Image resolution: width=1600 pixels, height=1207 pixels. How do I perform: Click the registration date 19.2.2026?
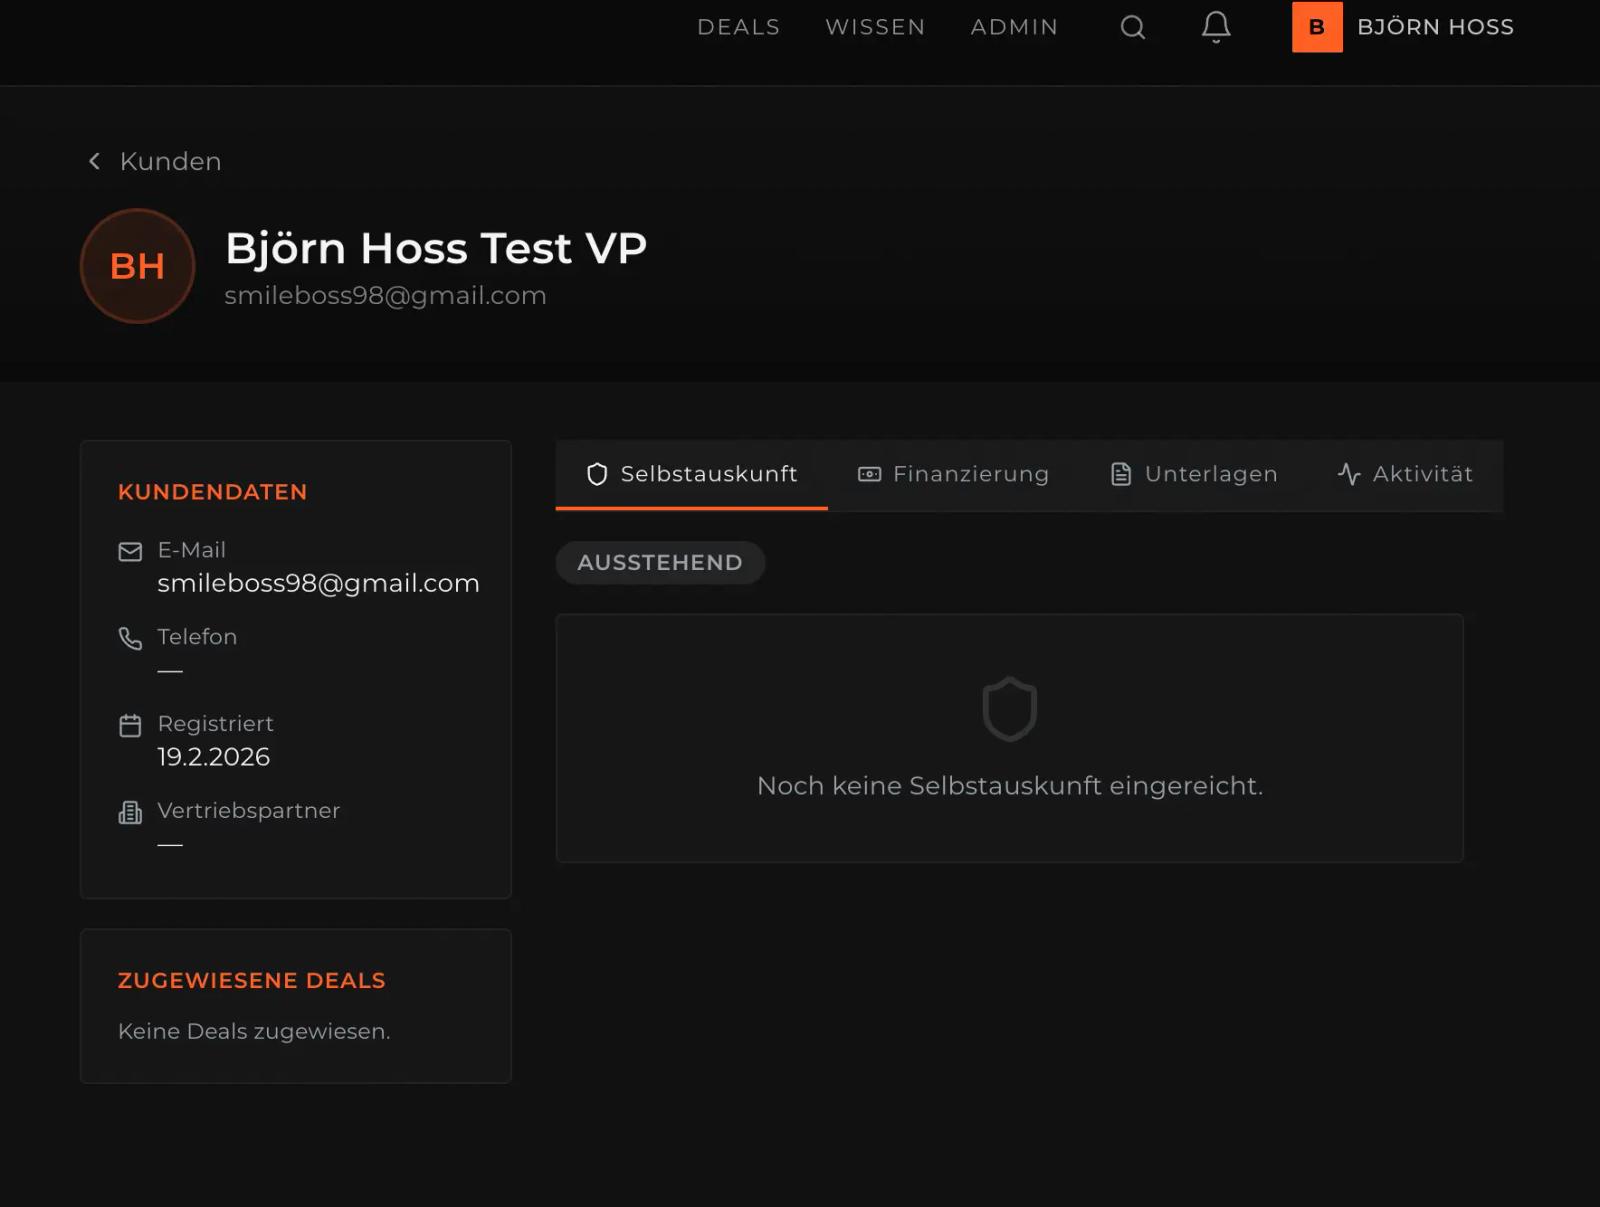[x=213, y=757]
